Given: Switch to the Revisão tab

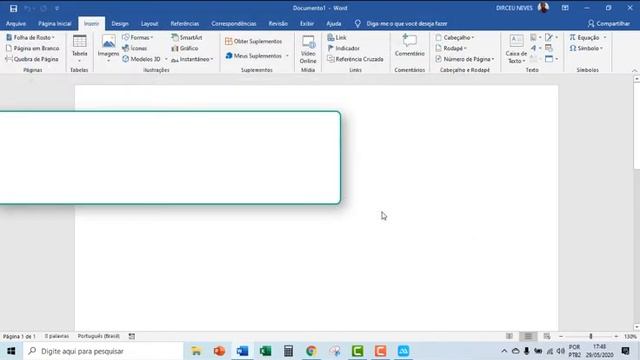Looking at the screenshot, I should [x=278, y=24].
